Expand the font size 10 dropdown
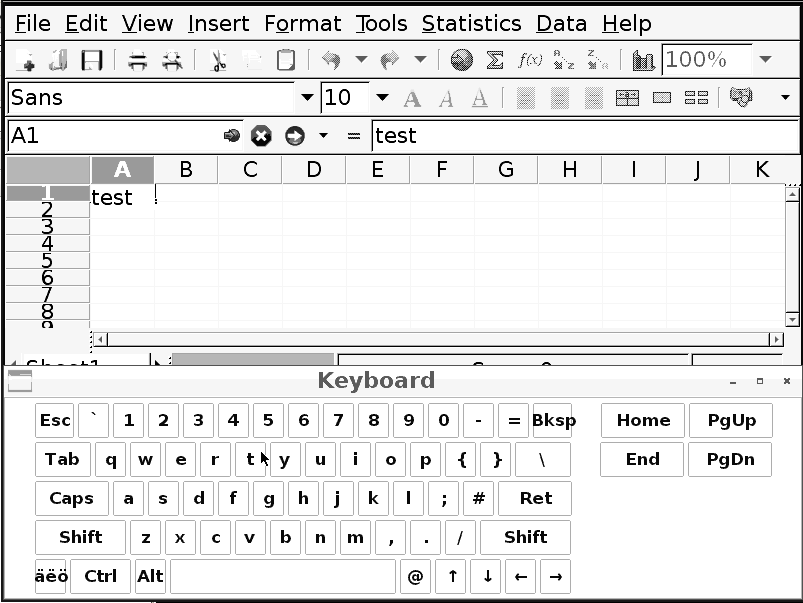 pos(382,98)
